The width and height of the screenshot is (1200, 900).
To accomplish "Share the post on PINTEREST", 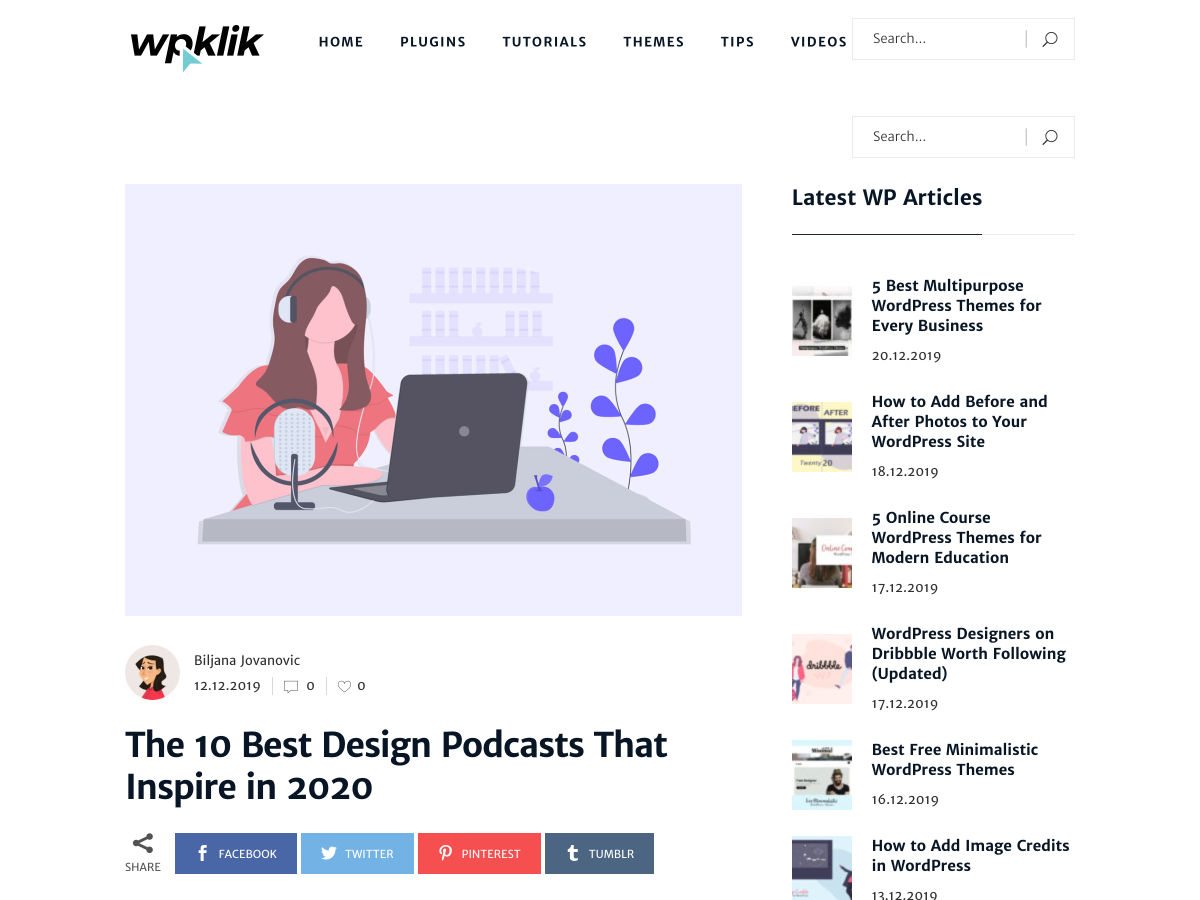I will [x=479, y=853].
